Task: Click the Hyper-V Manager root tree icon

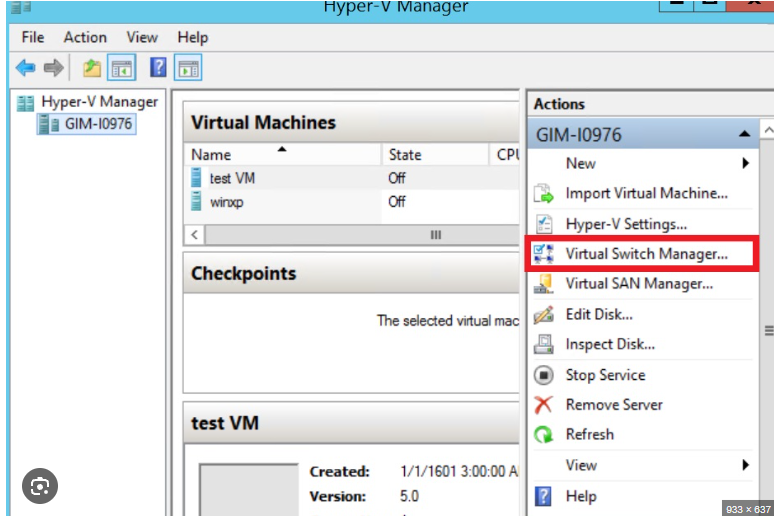Action: 26,103
